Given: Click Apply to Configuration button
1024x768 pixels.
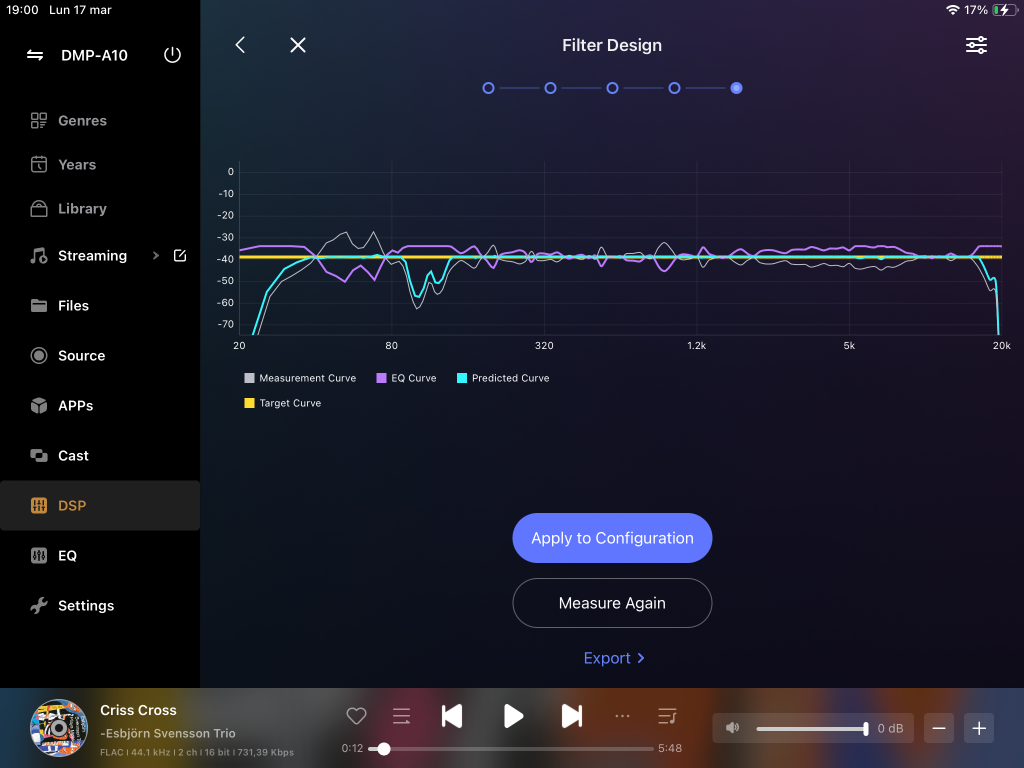Looking at the screenshot, I should pyautogui.click(x=612, y=538).
